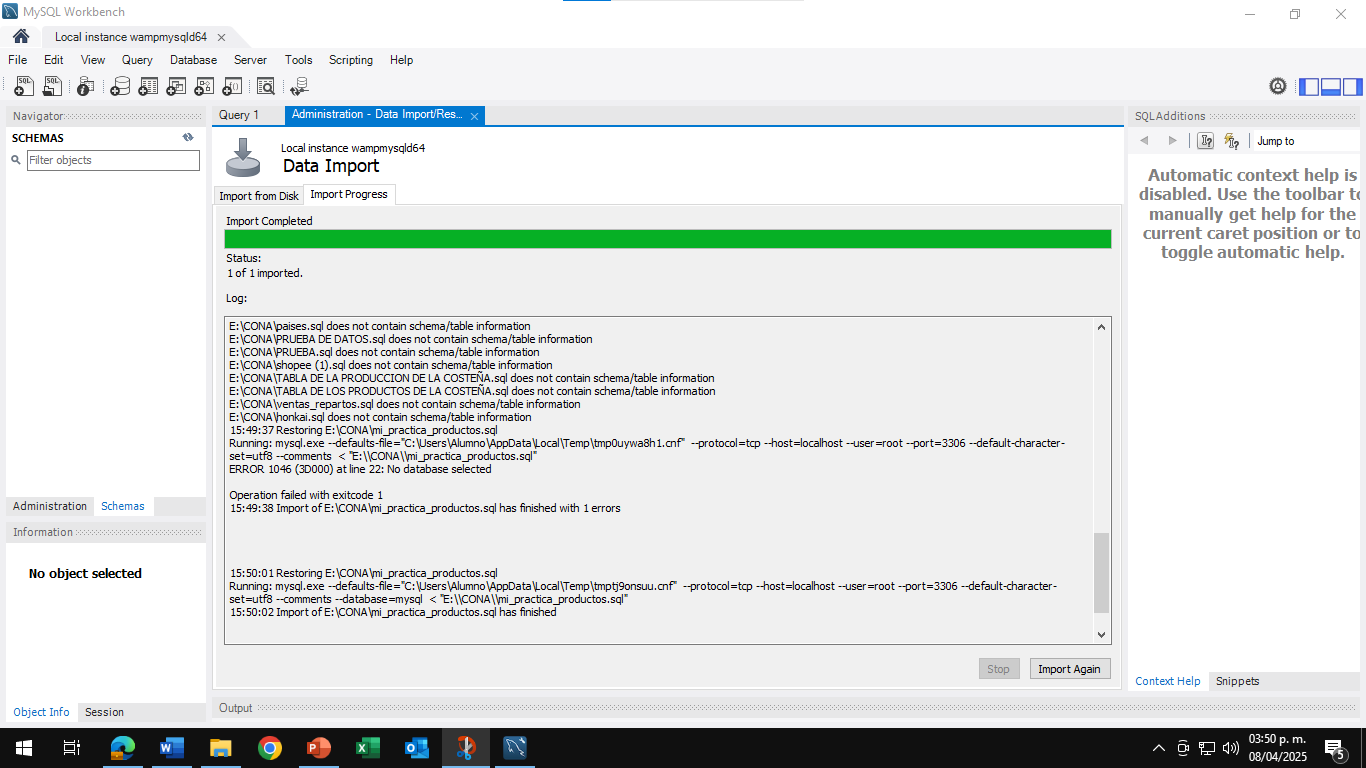The height and width of the screenshot is (768, 1366).
Task: Toggle the bottom output panel
Action: (1331, 87)
